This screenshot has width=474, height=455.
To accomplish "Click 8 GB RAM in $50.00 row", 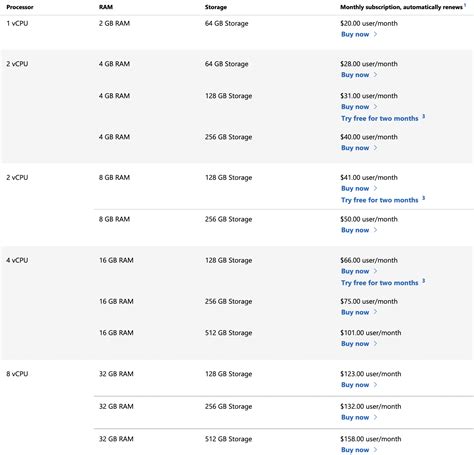I will pos(114,219).
